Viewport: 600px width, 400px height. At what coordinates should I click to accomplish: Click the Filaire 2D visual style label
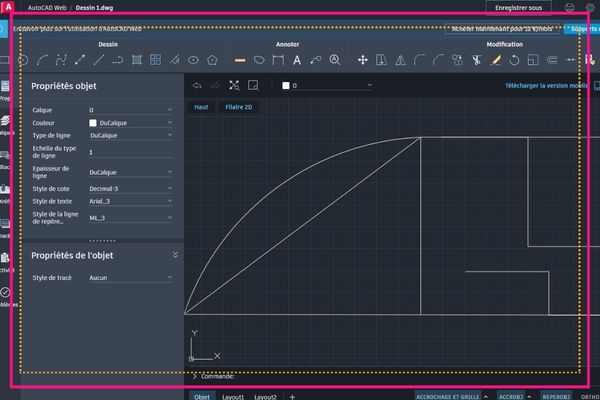(238, 107)
